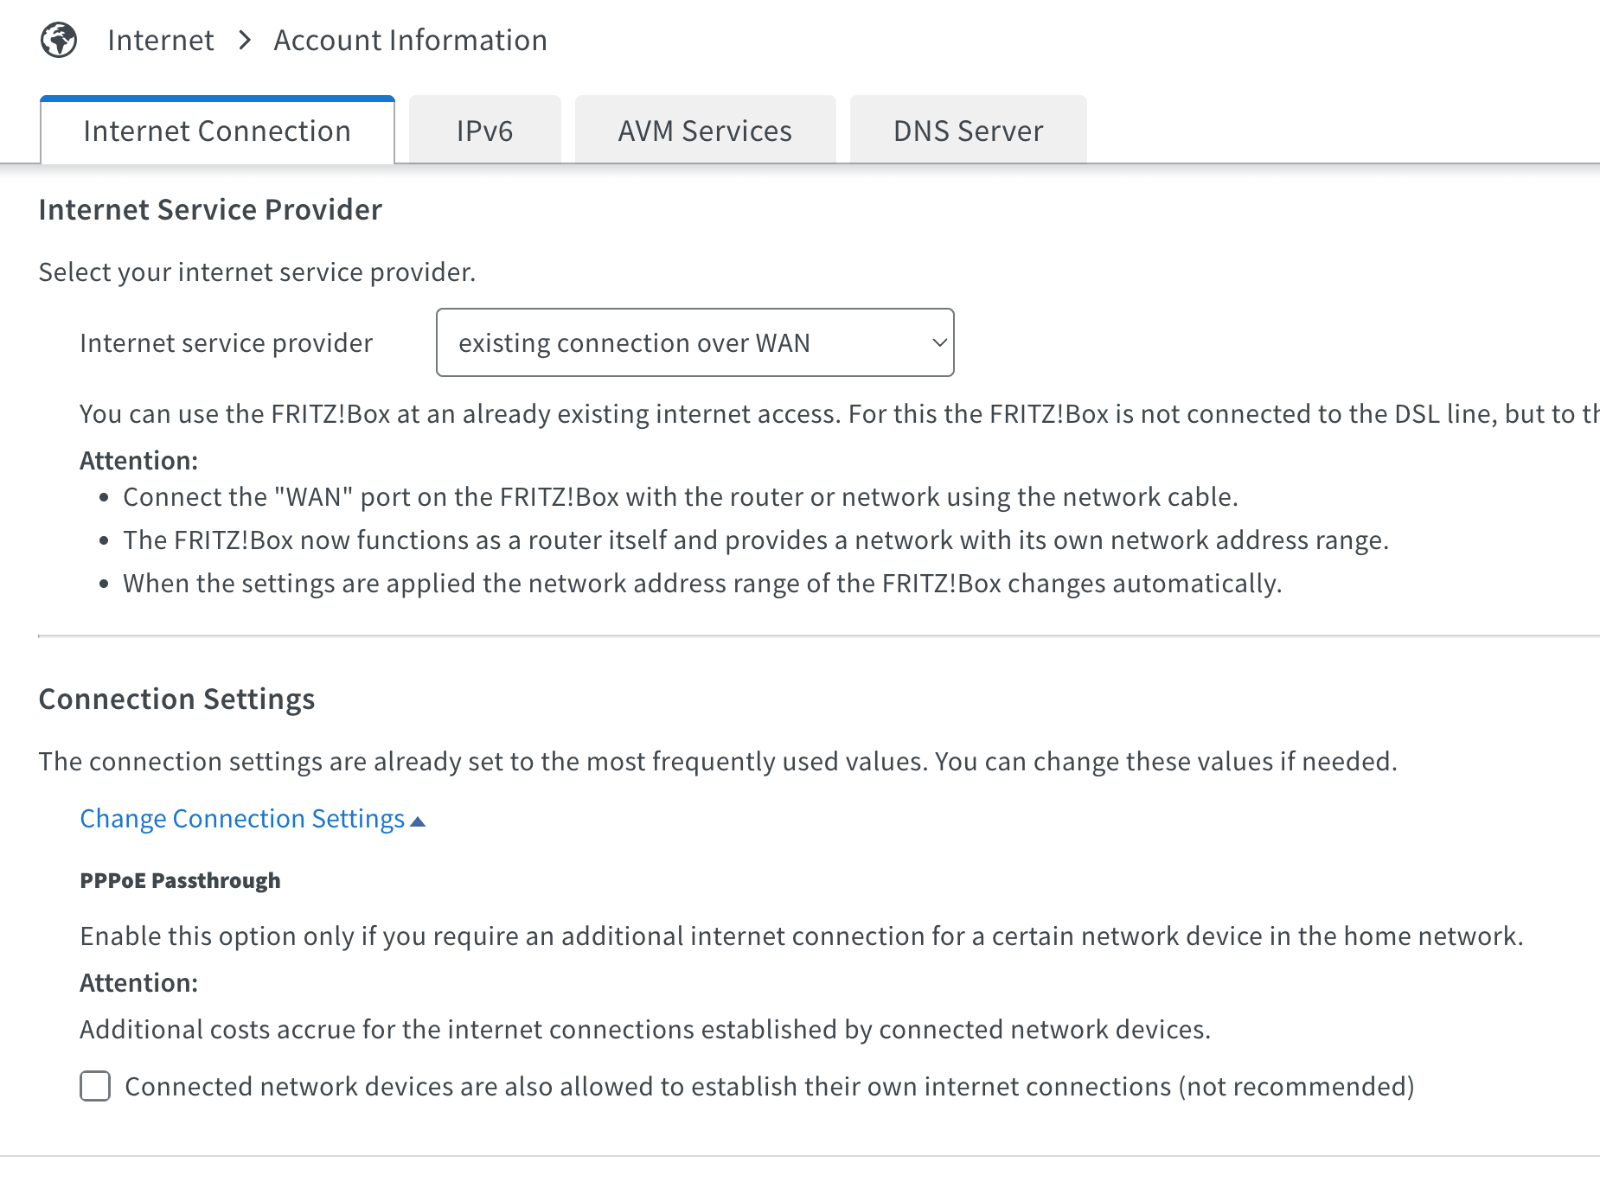Click the 'Connect the WAN port' bullet text

click(x=681, y=497)
